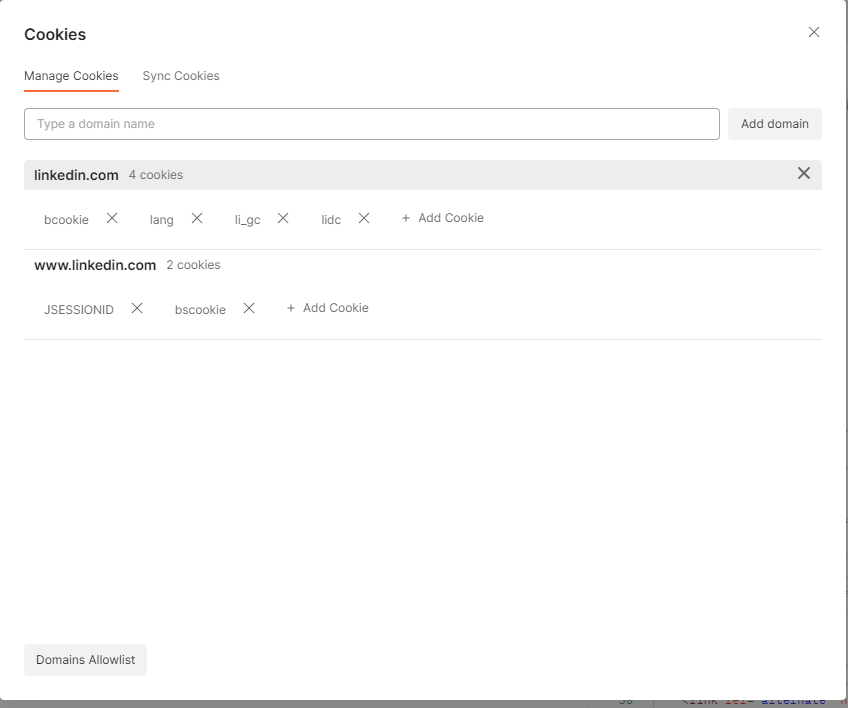Delete the bscookie cookie
This screenshot has height=708, width=848.
249,308
